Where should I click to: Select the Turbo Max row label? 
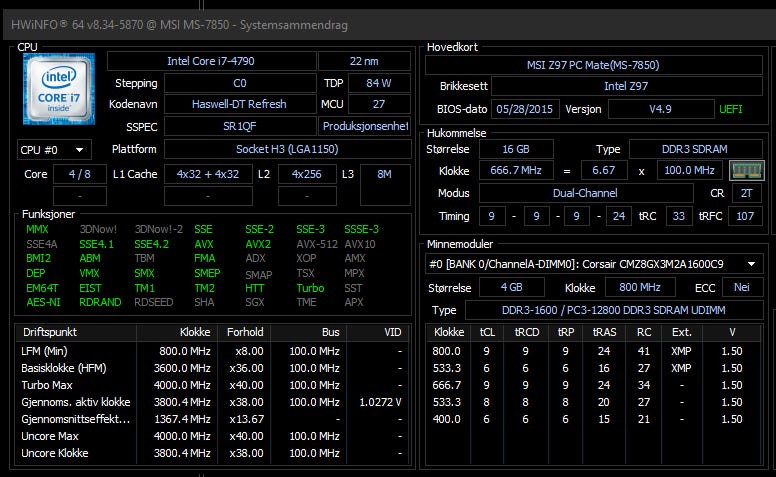[x=47, y=385]
